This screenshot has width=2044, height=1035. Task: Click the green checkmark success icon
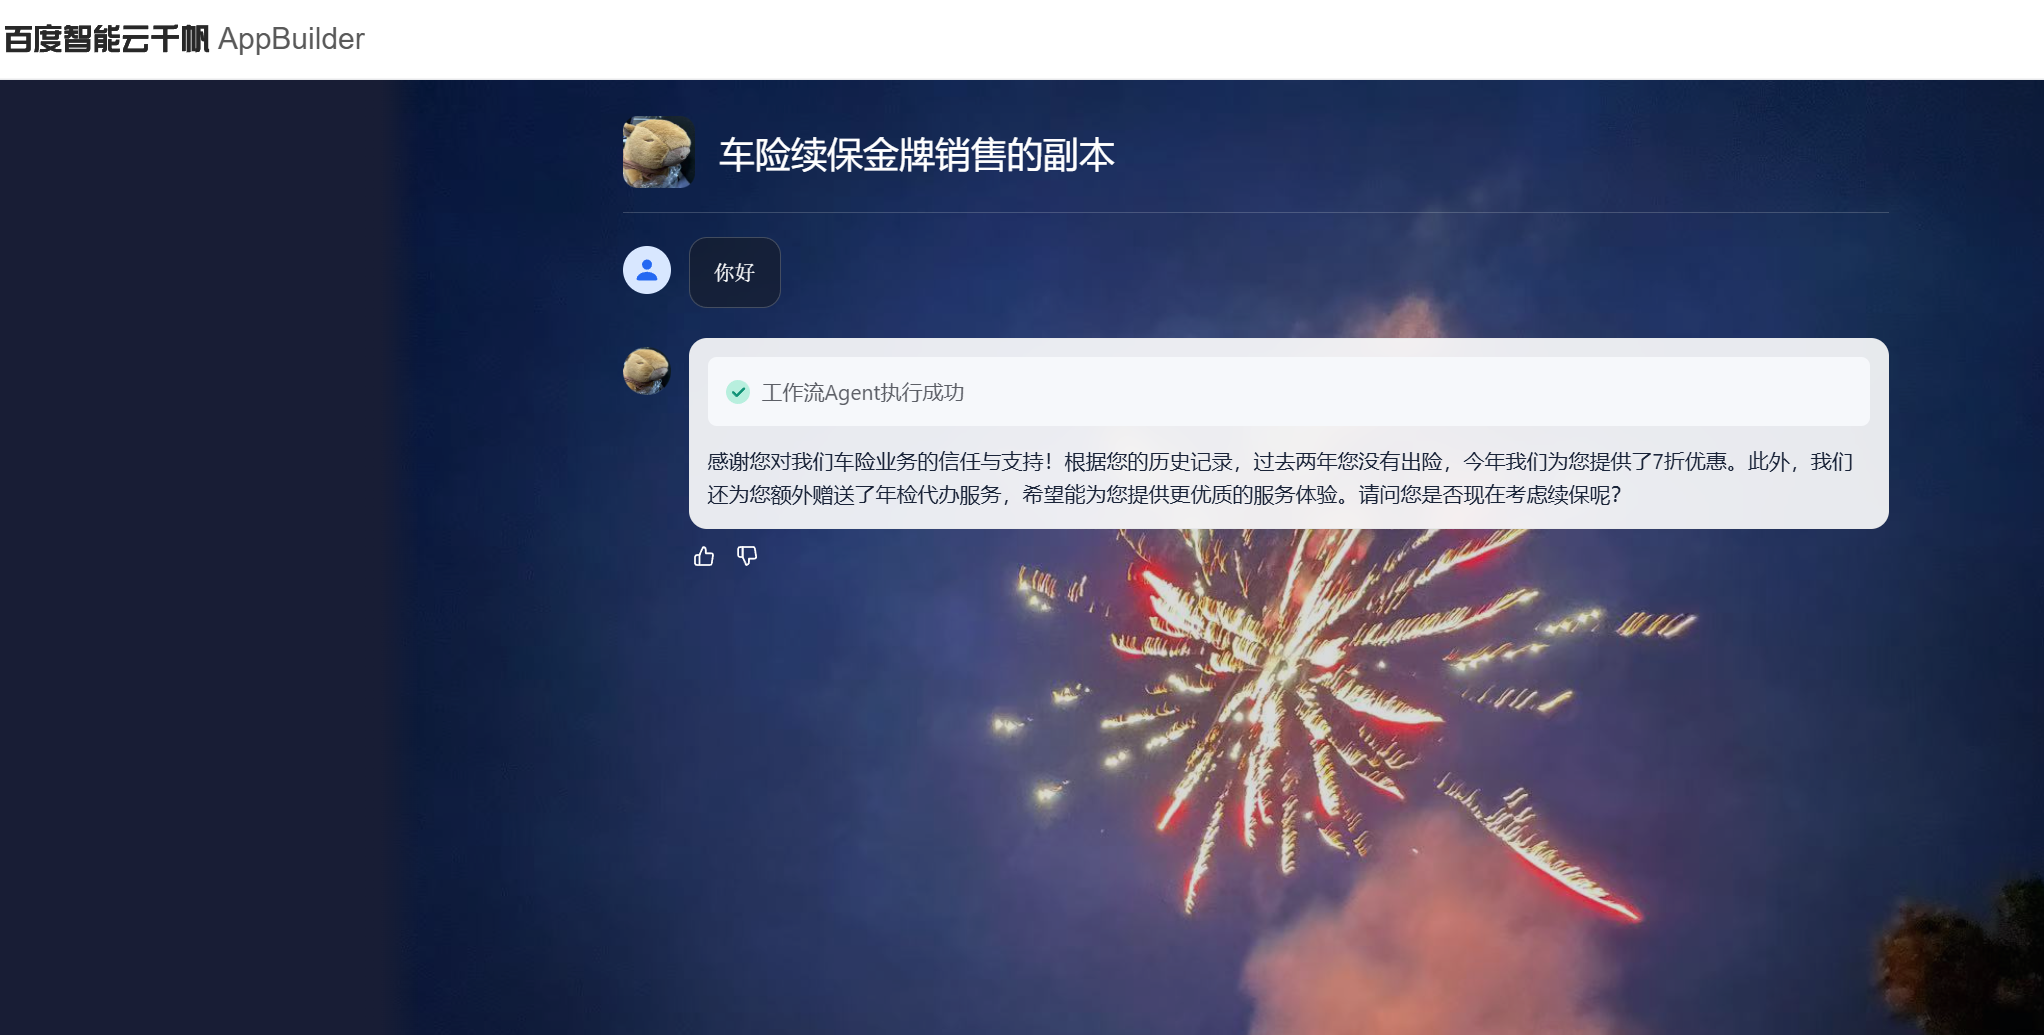point(738,392)
